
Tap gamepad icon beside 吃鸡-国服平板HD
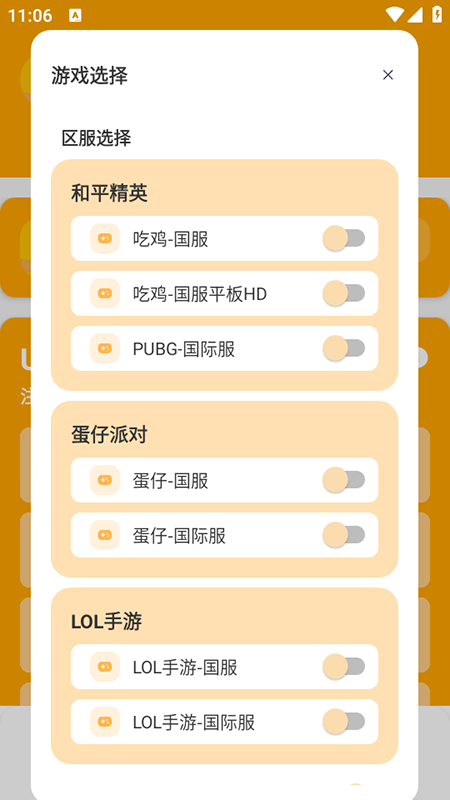point(105,293)
